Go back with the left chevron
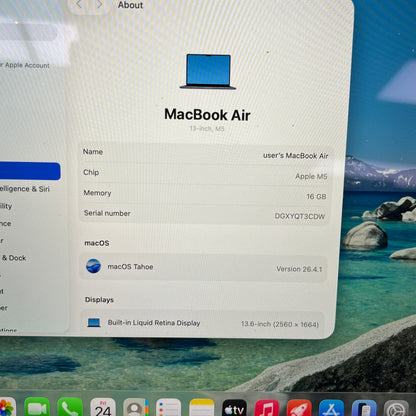 79,4
